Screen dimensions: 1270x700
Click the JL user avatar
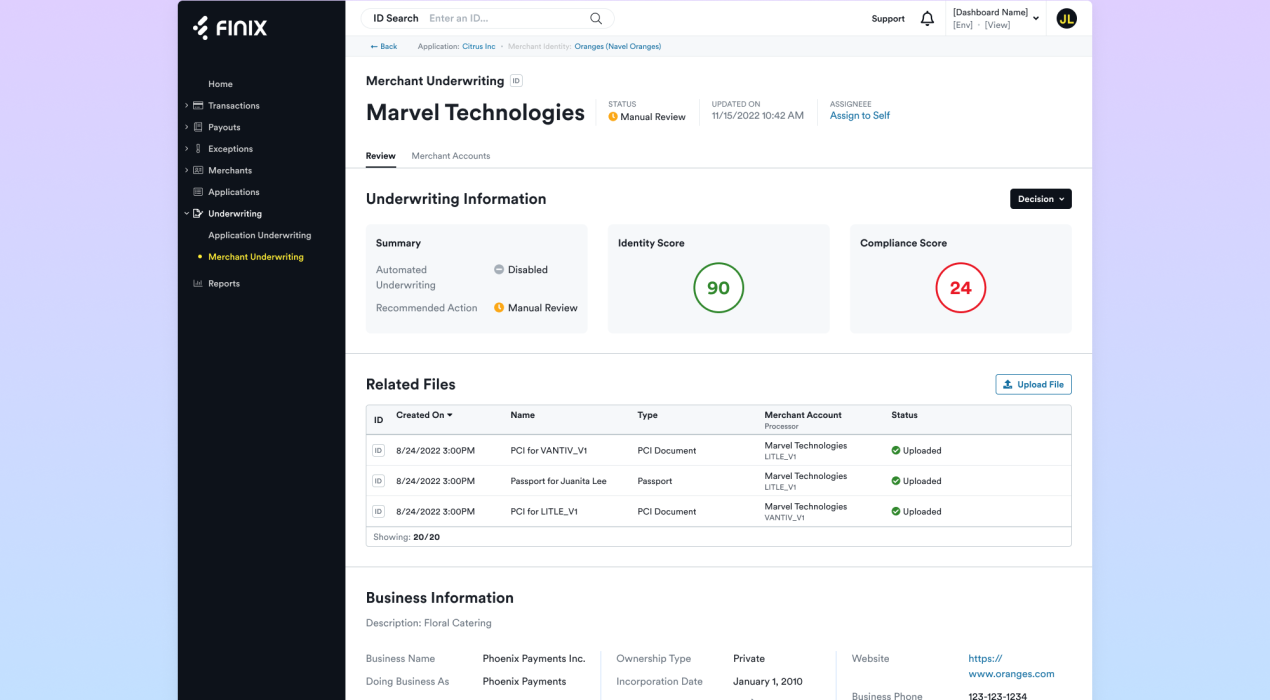click(x=1067, y=19)
